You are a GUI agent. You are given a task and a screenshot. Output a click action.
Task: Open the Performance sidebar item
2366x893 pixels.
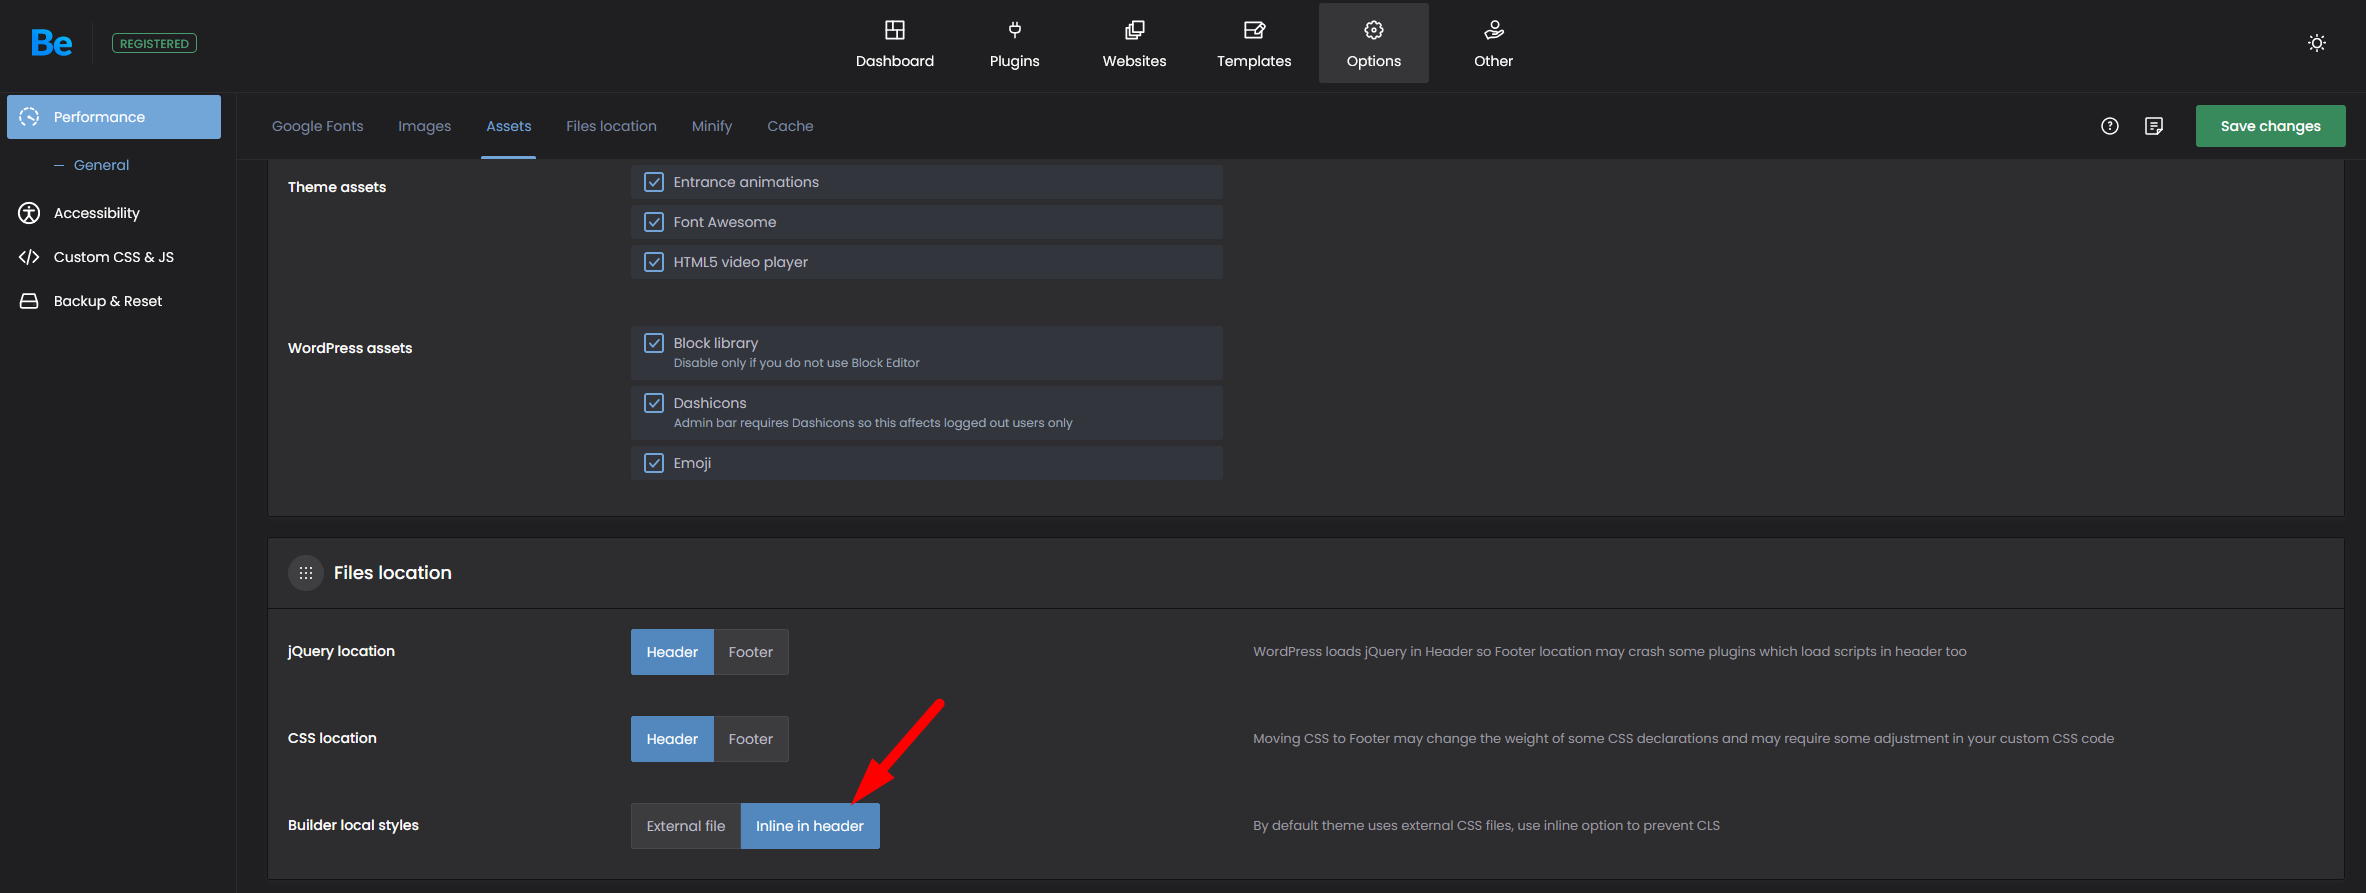(x=114, y=117)
